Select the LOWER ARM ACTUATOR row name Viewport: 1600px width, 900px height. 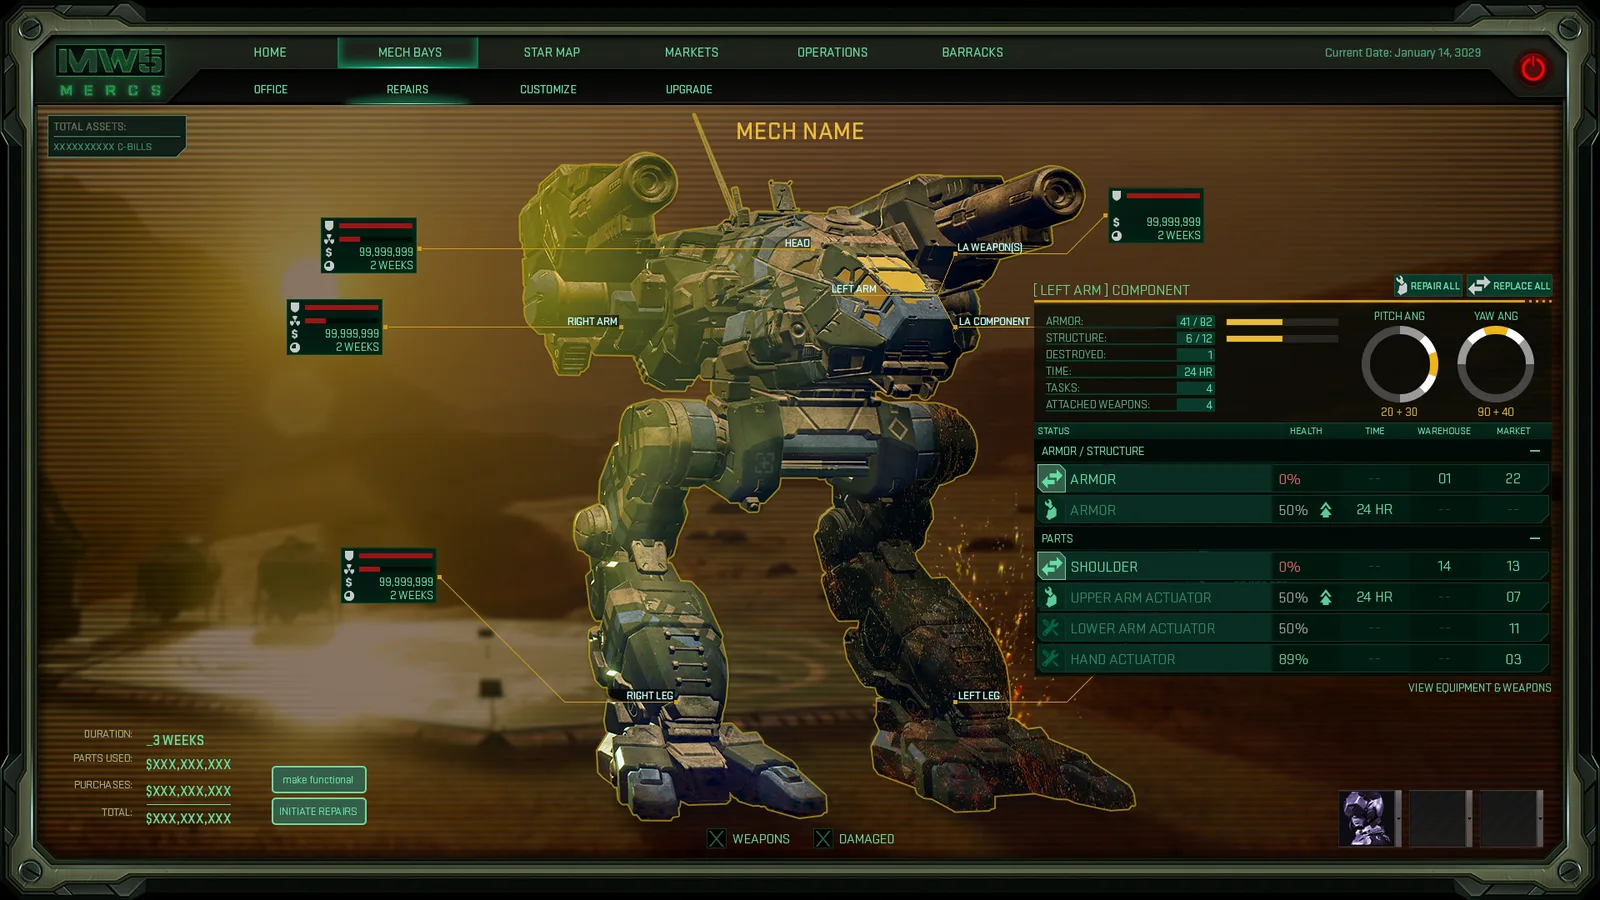click(1142, 629)
